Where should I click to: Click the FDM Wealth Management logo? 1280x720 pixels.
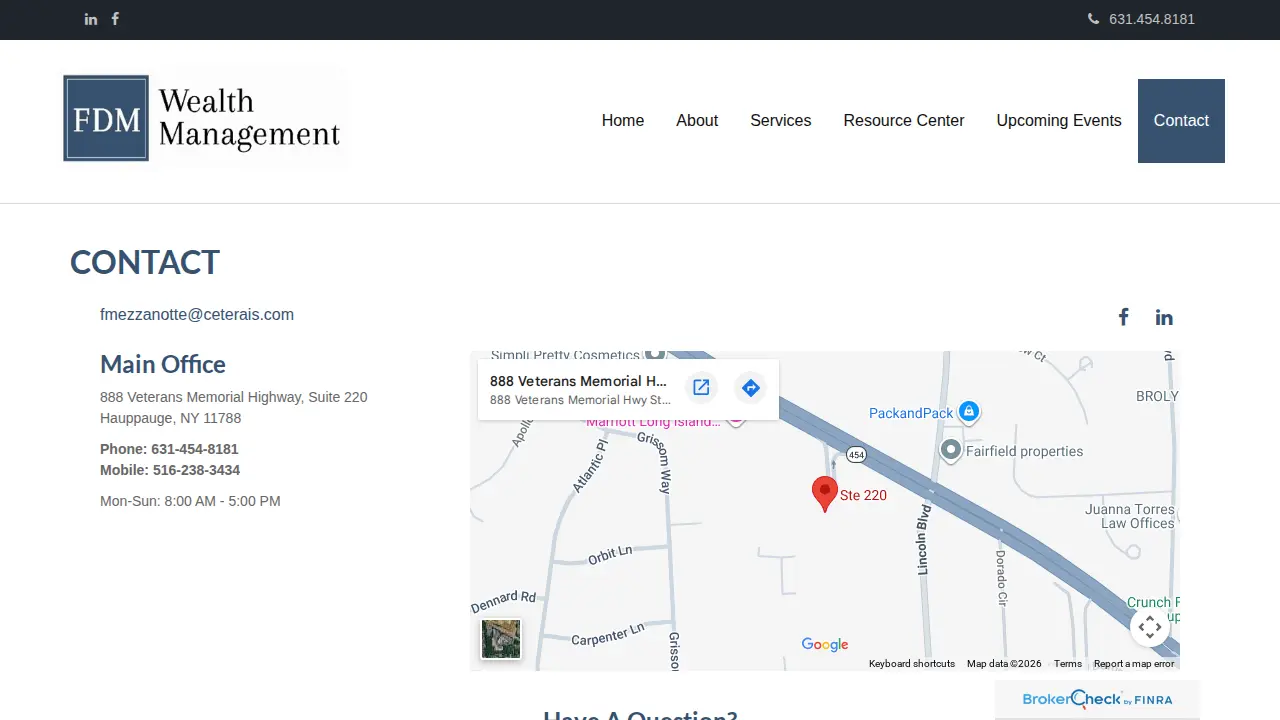click(204, 118)
